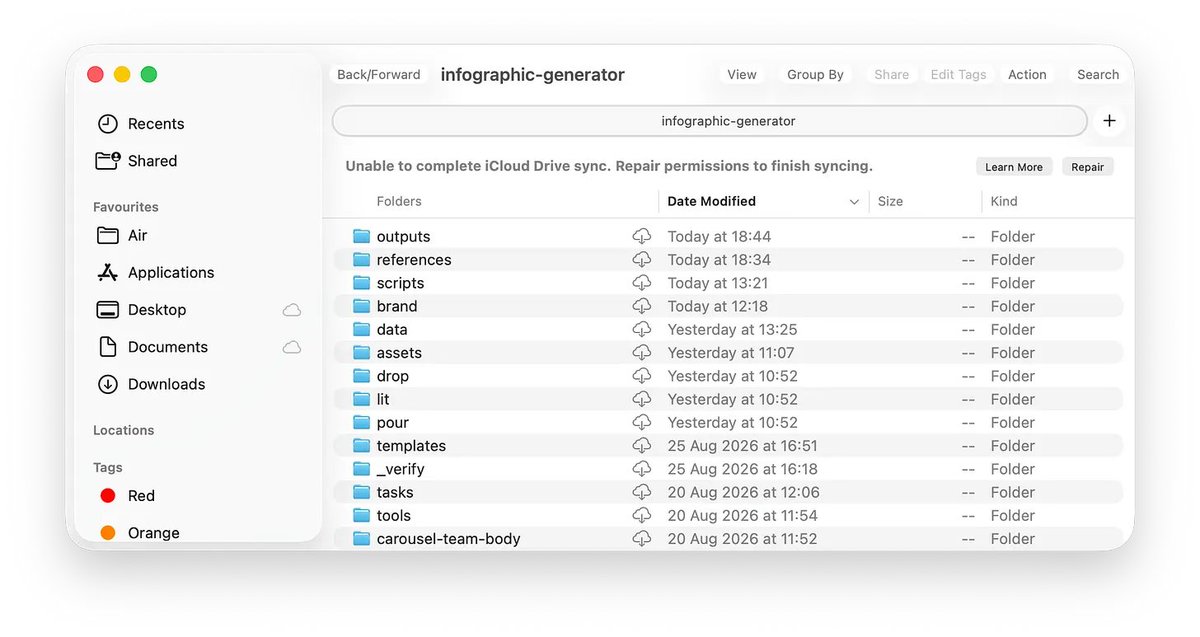Click the Repair button in the sync banner
Image resolution: width=1200 pixels, height=637 pixels.
pos(1087,167)
